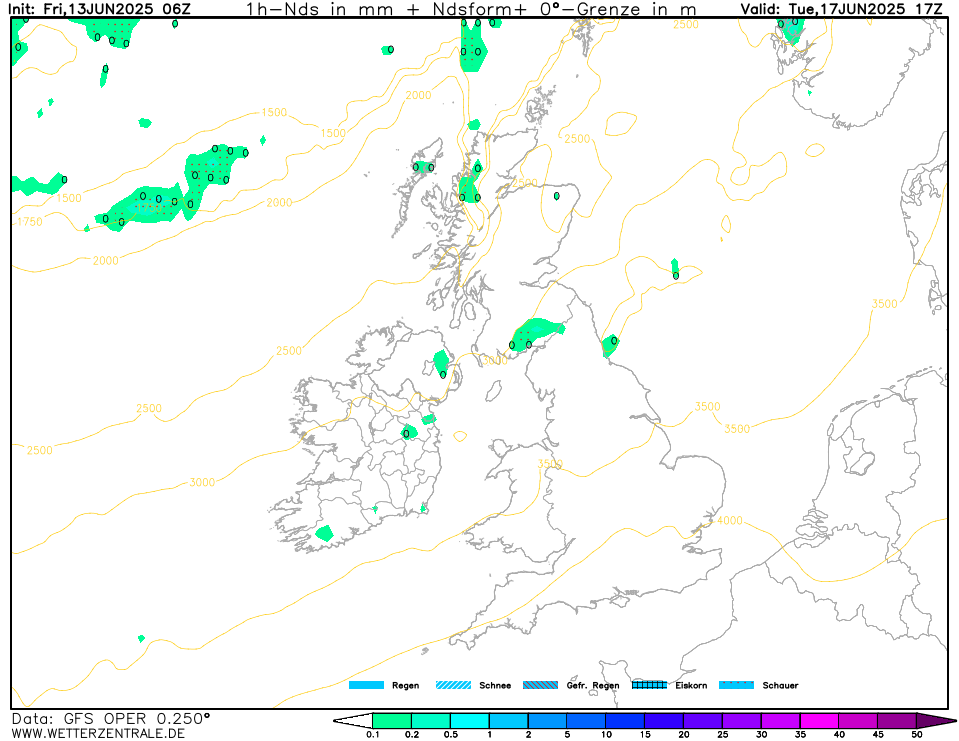Click the '0.1' color scale label
The height and width of the screenshot is (741, 959).
(372, 734)
